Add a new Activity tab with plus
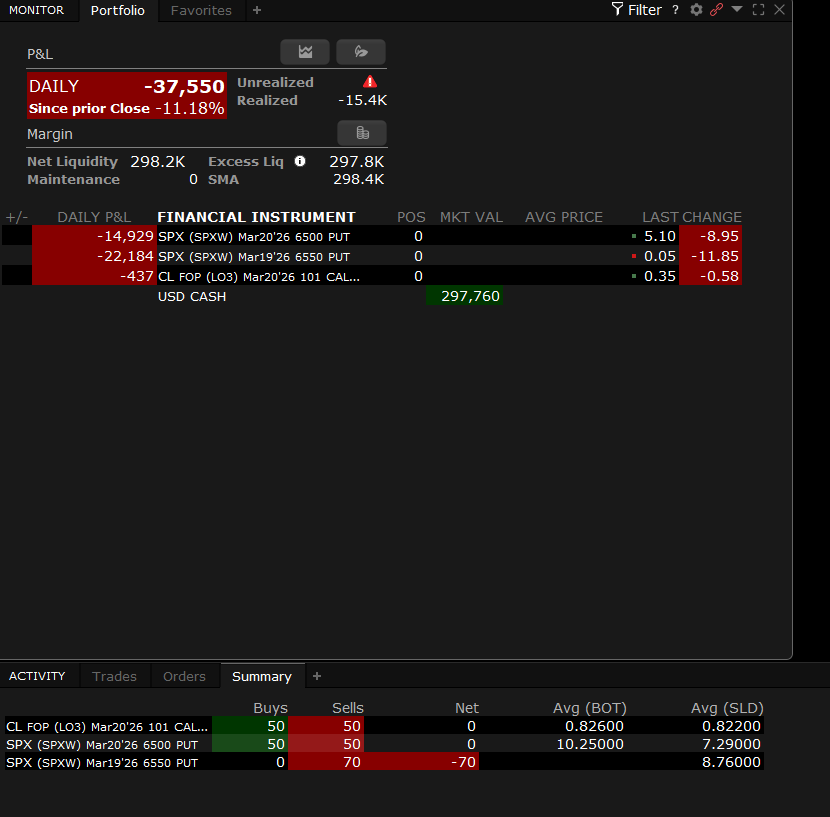This screenshot has width=830, height=817. point(317,676)
